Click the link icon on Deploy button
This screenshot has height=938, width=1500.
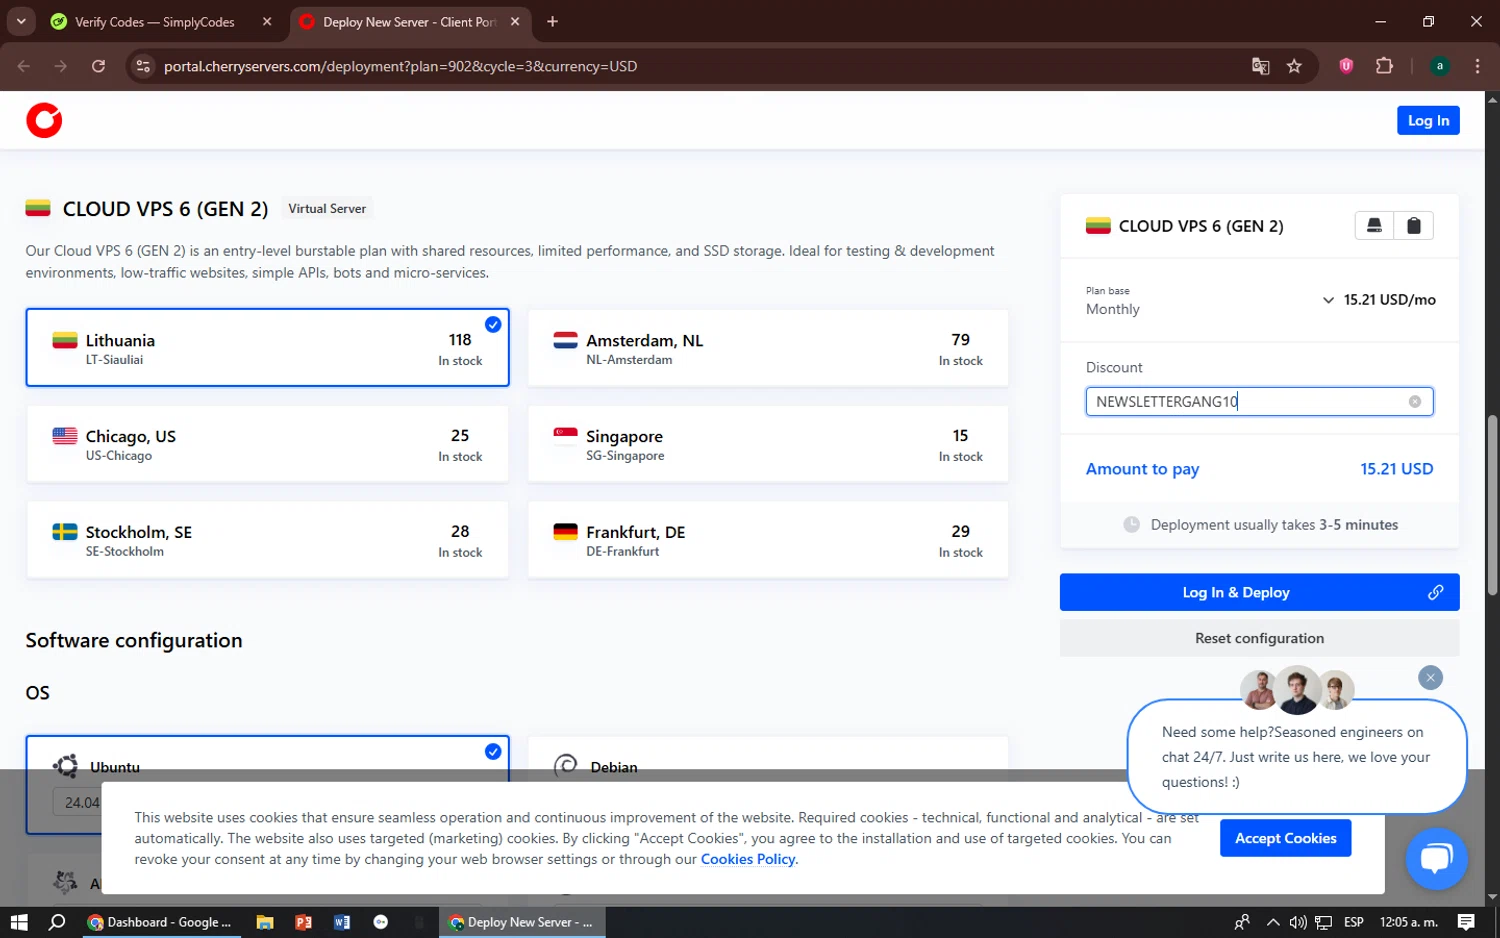(x=1436, y=592)
